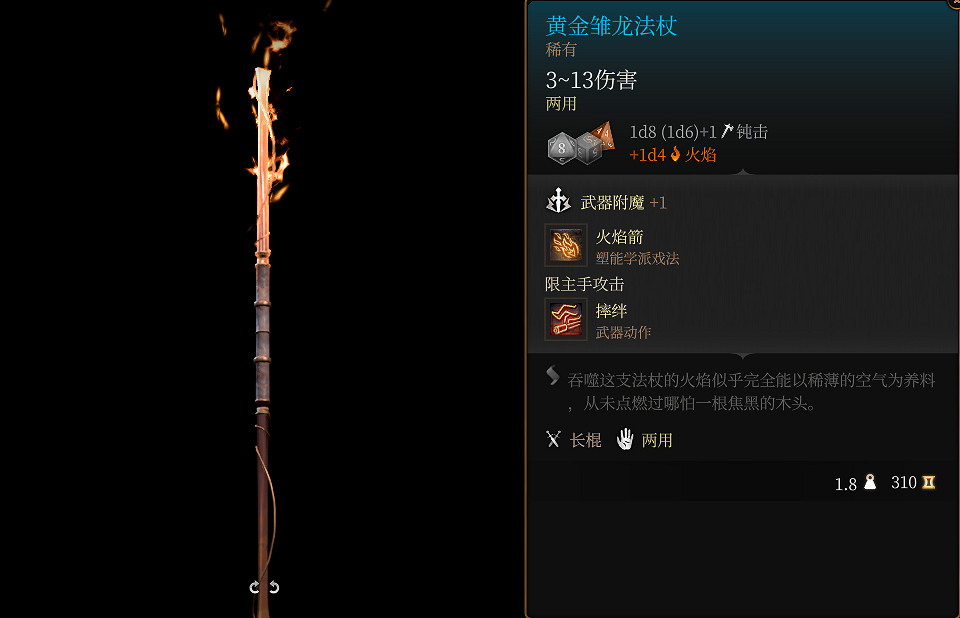Click the bludgeoning hammer icon beside 钝击

(x=727, y=130)
